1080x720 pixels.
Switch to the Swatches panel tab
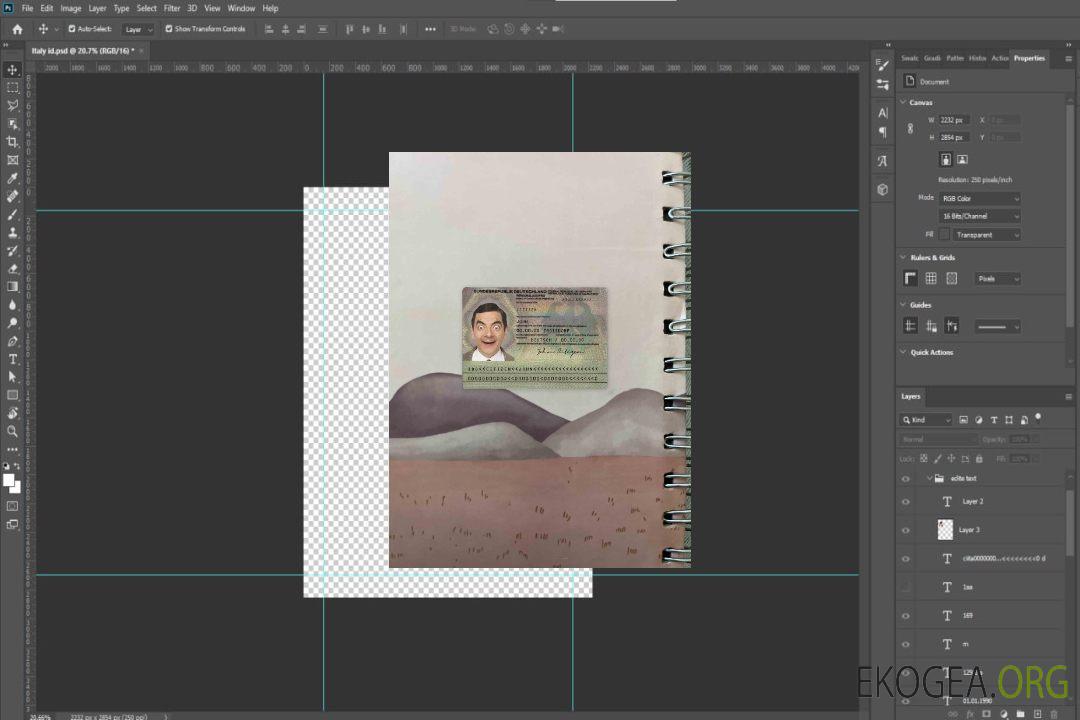coord(909,58)
